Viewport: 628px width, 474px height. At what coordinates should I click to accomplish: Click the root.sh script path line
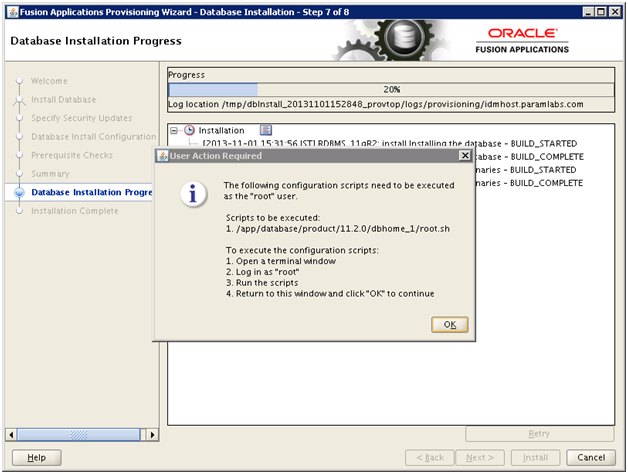(x=338, y=229)
